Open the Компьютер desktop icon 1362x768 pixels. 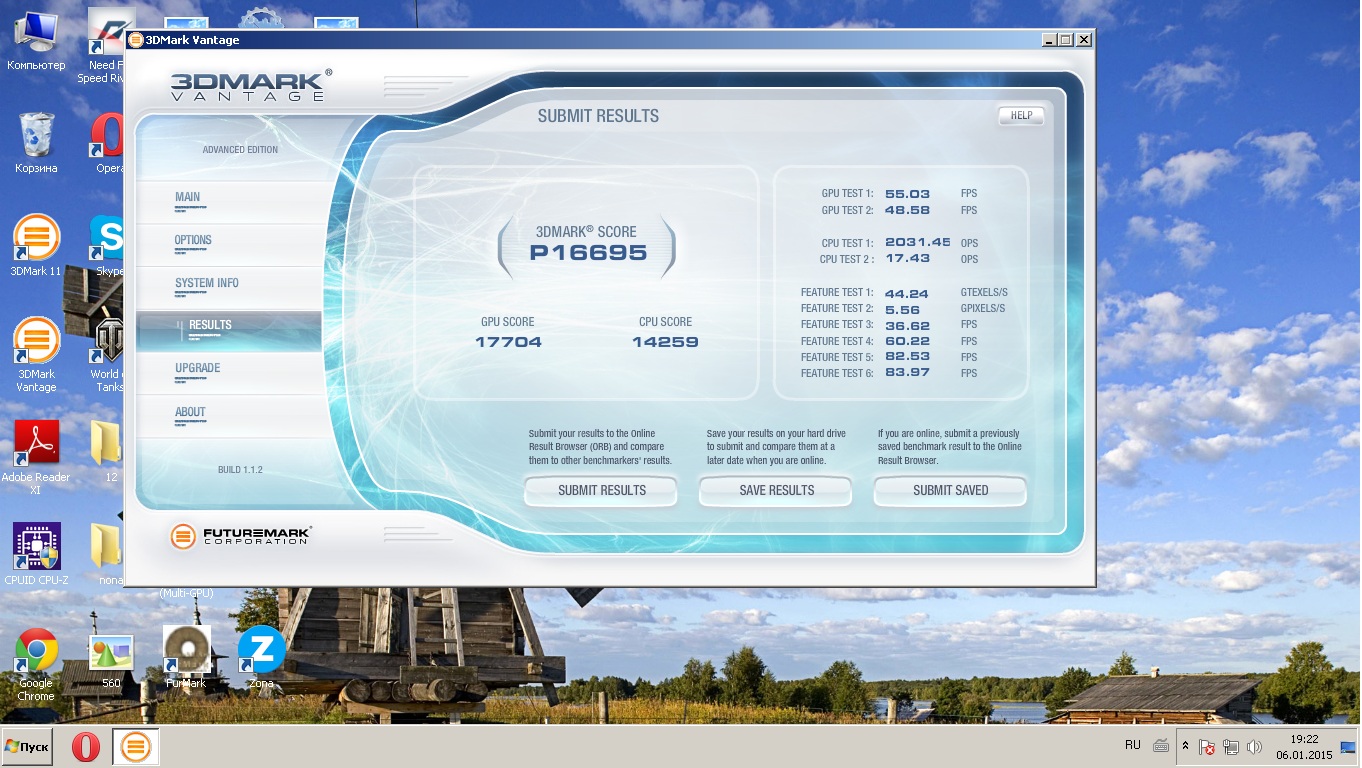point(36,41)
